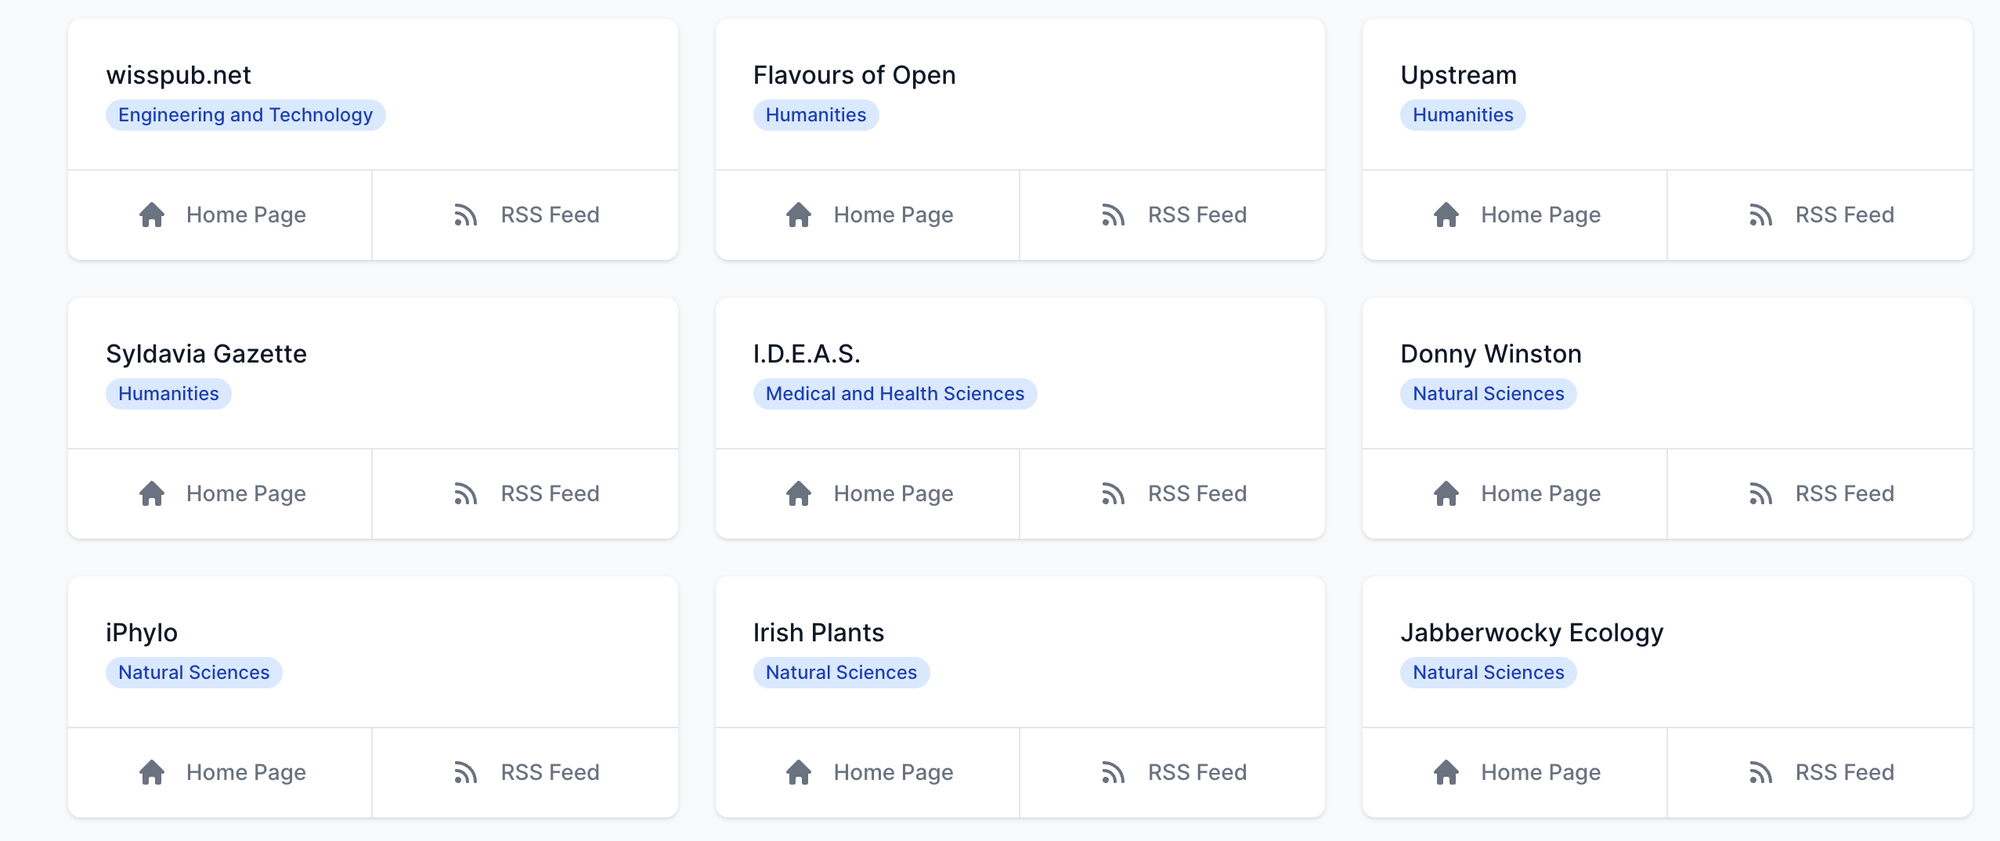Click the RSS icon in the Irish Plants card
The width and height of the screenshot is (2000, 841).
pyautogui.click(x=1113, y=773)
